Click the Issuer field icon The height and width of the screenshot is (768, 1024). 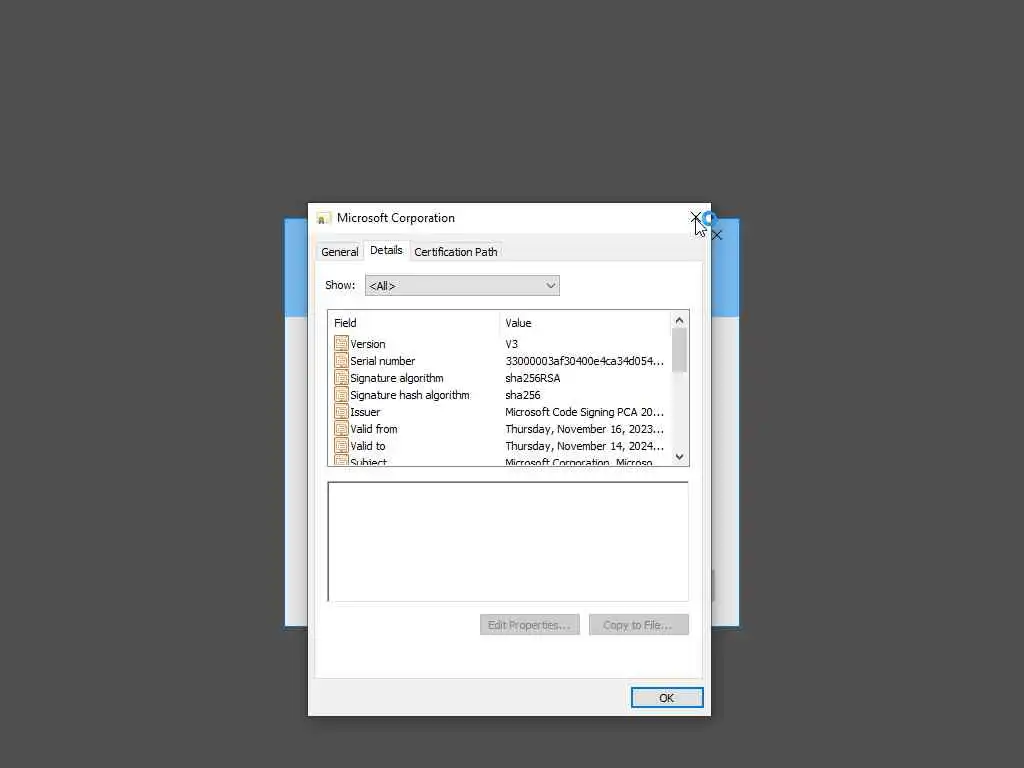click(341, 411)
